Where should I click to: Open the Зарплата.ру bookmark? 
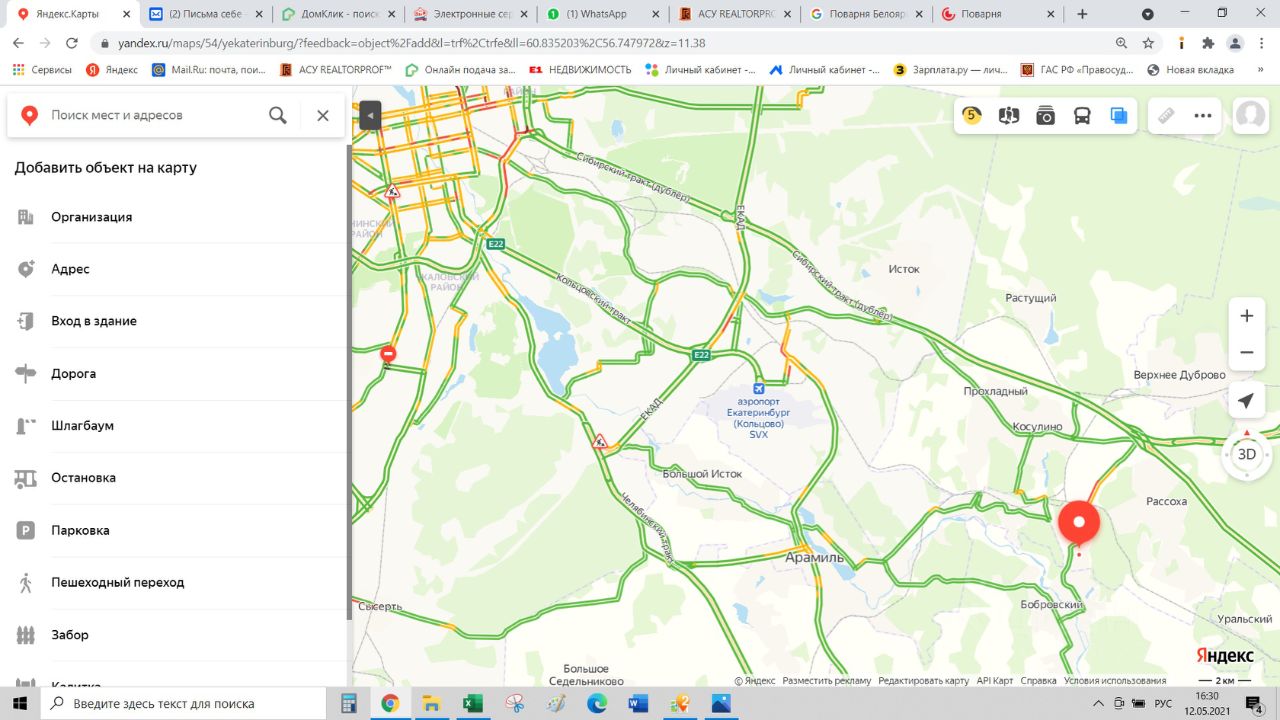click(x=950, y=70)
